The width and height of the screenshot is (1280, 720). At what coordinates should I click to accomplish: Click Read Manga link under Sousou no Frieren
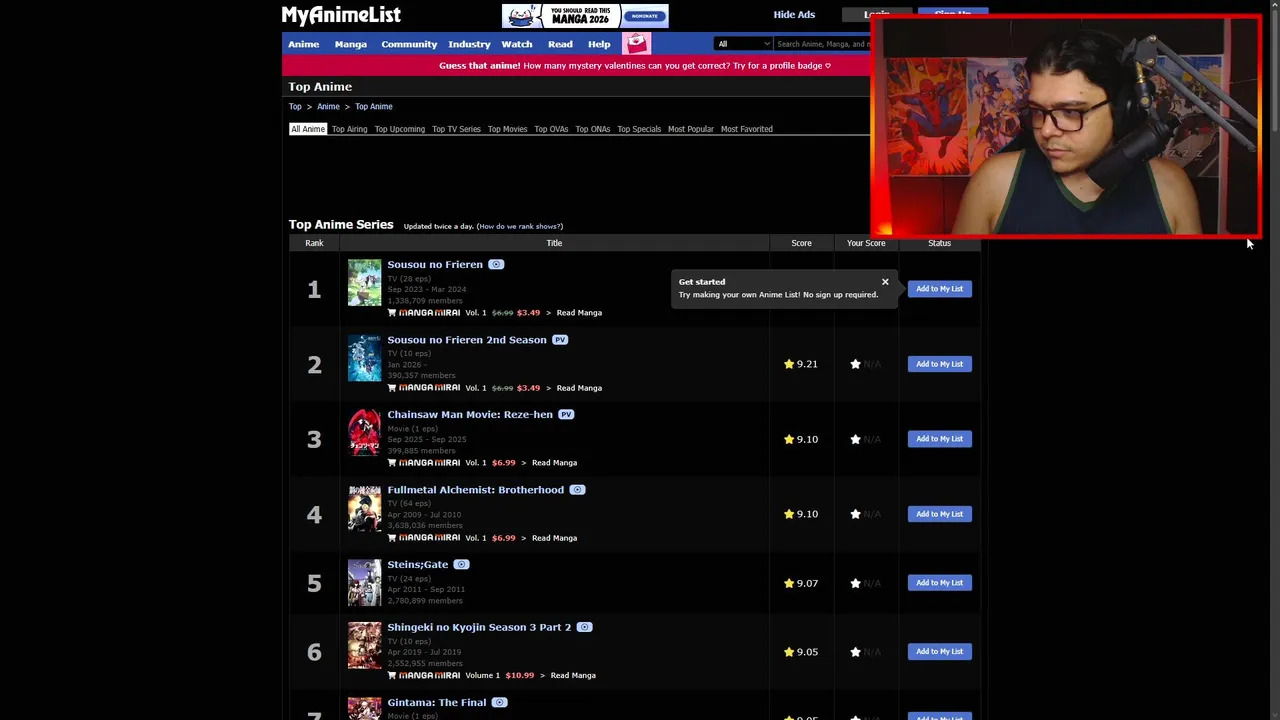[x=579, y=313]
